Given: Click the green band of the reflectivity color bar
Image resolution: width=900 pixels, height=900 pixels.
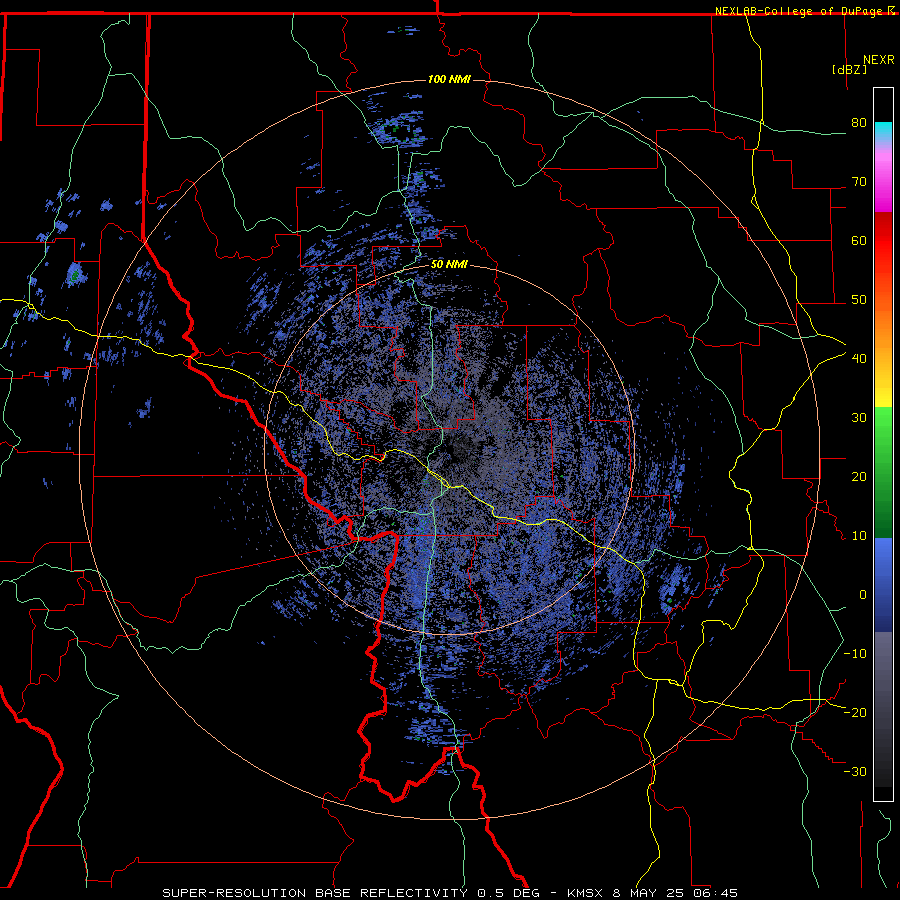Looking at the screenshot, I should click(x=883, y=472).
